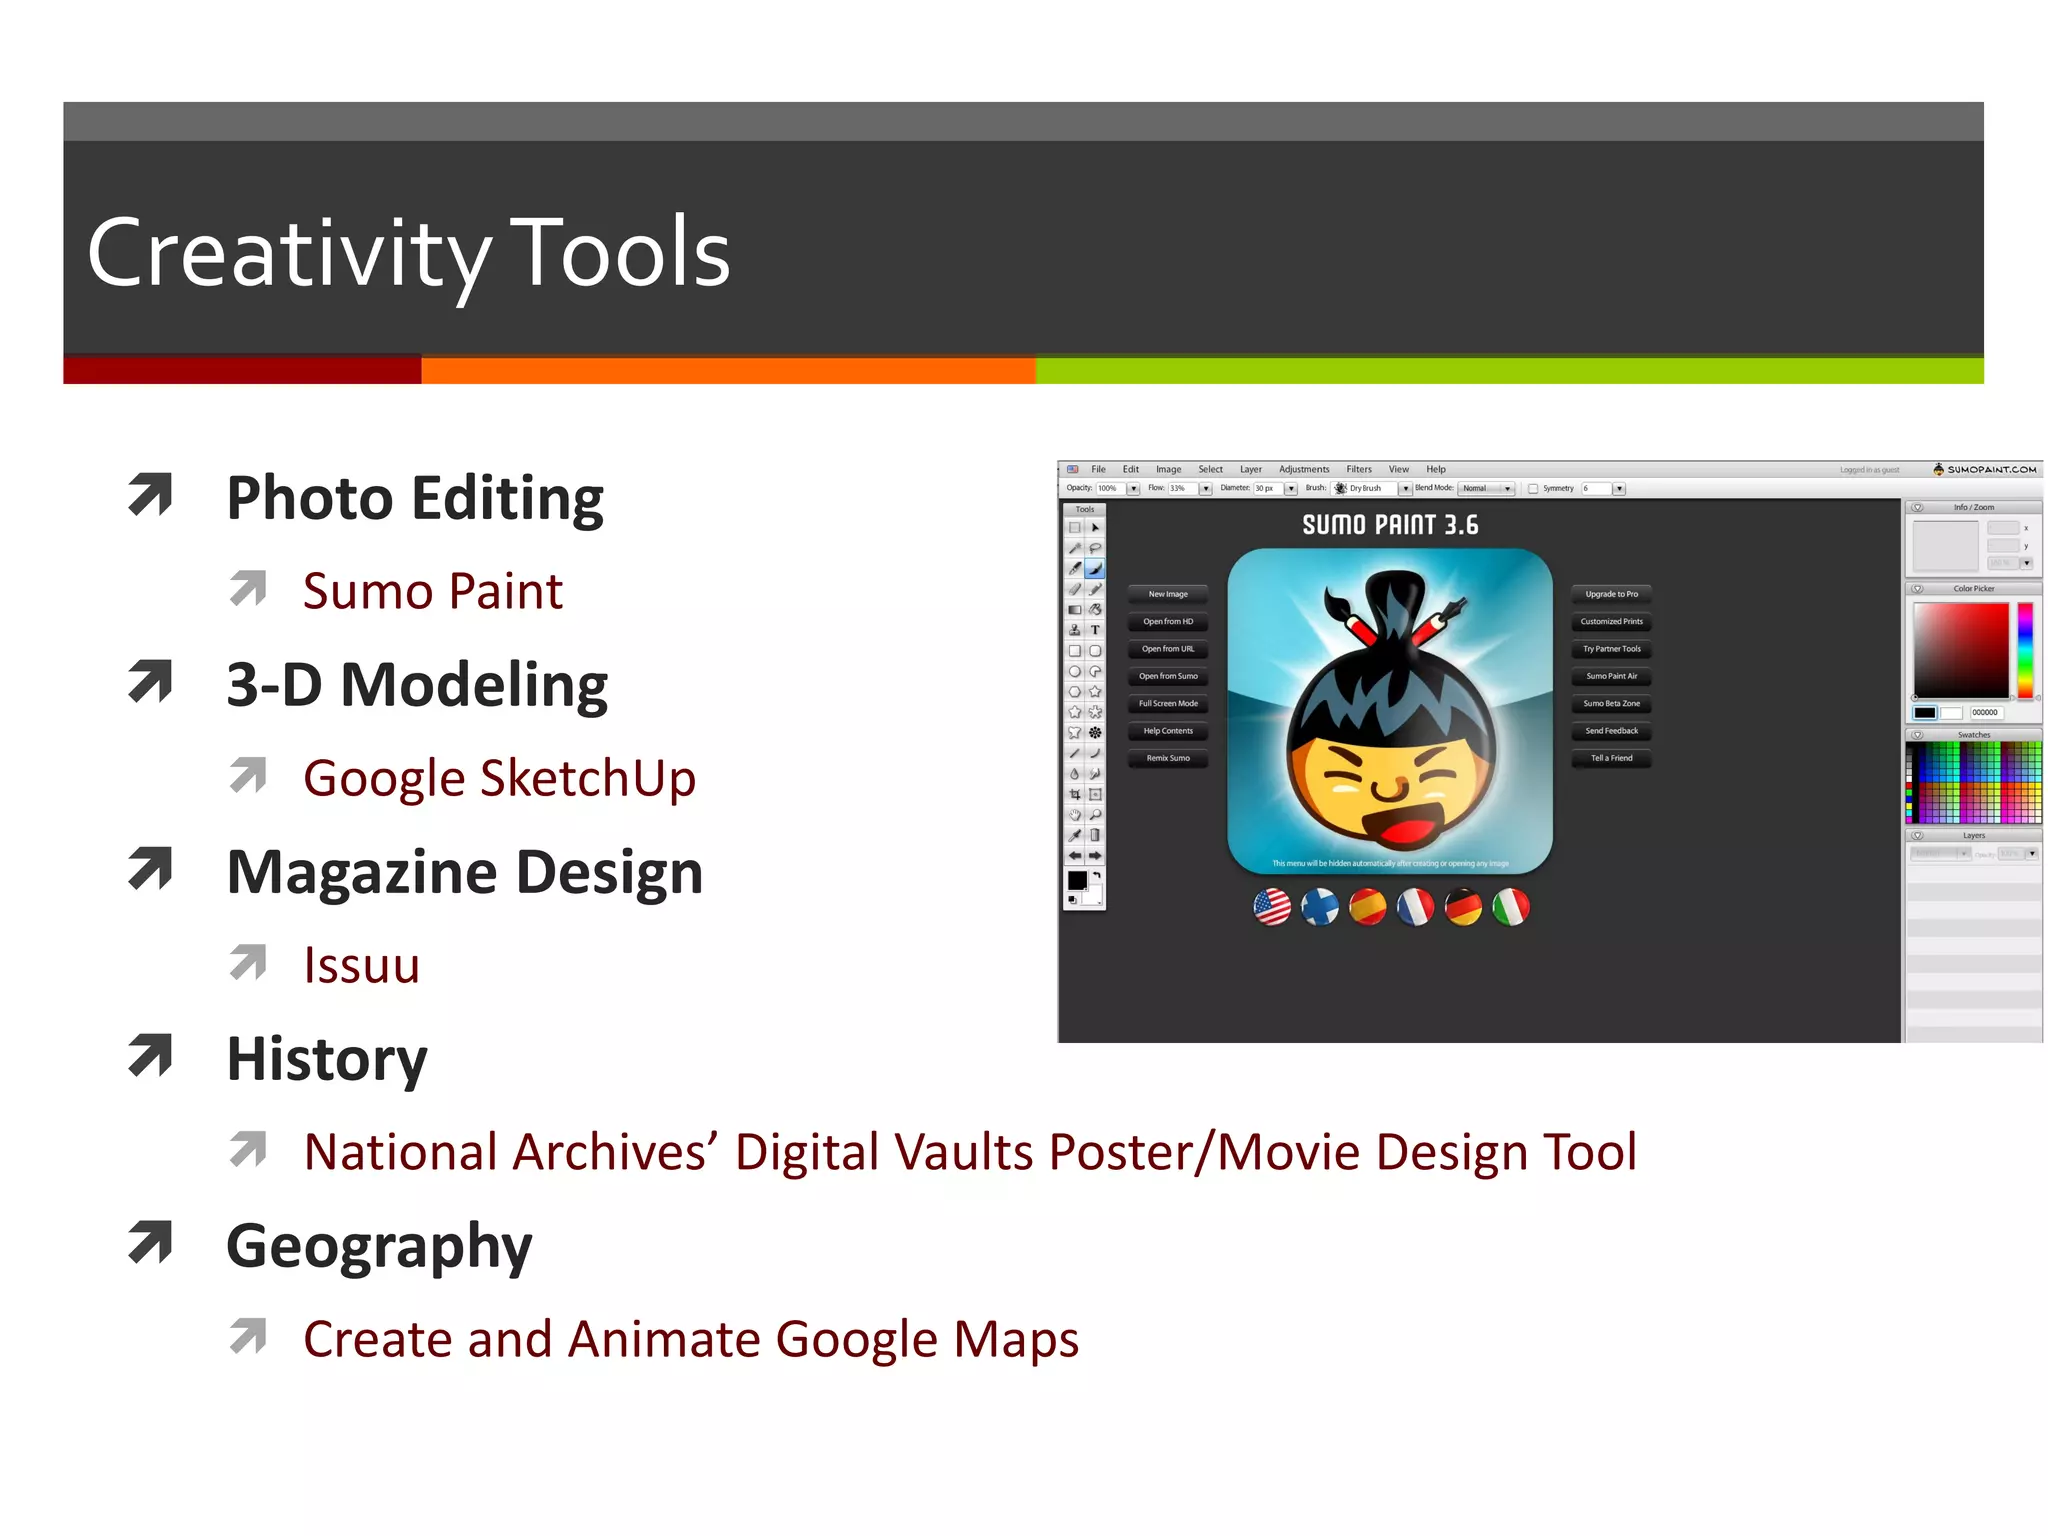Screen dimensions: 2048x1536
Task: Open the Symmetry count dropdown
Action: (x=1619, y=489)
